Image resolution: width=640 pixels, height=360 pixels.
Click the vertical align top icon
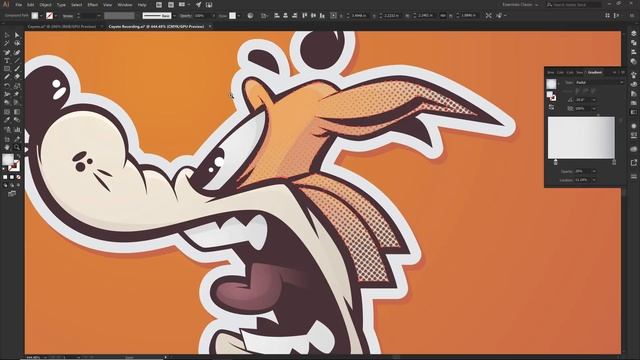point(304,16)
